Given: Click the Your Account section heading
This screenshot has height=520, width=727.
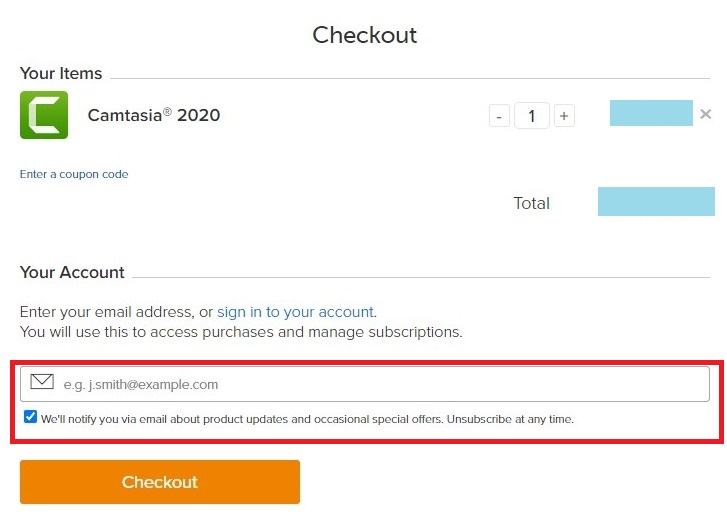Looking at the screenshot, I should click(72, 272).
